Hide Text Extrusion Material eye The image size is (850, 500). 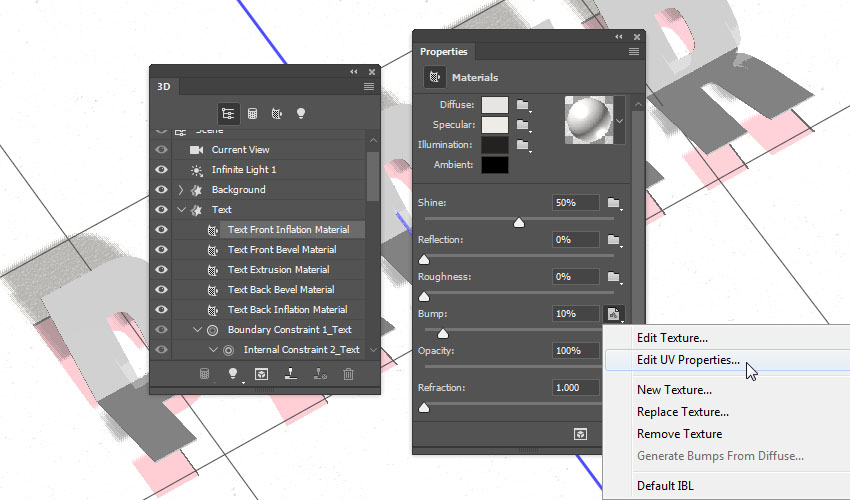pyautogui.click(x=162, y=270)
